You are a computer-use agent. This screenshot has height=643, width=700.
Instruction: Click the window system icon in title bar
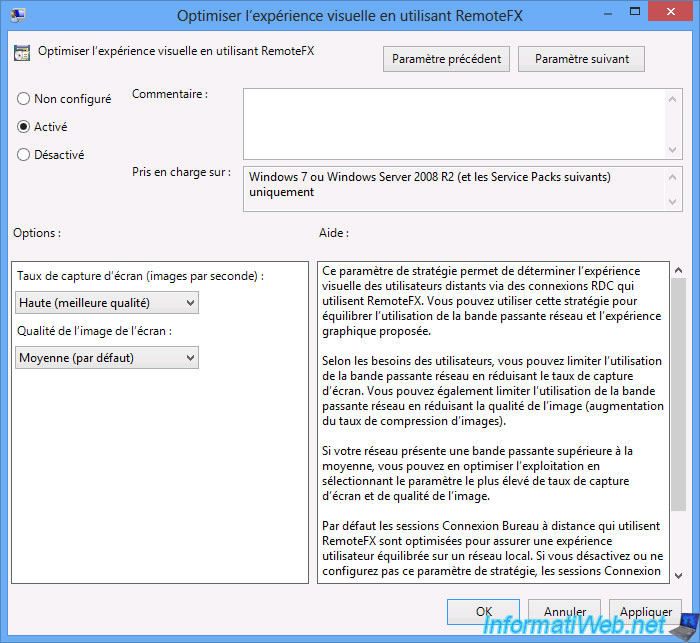pyautogui.click(x=18, y=15)
